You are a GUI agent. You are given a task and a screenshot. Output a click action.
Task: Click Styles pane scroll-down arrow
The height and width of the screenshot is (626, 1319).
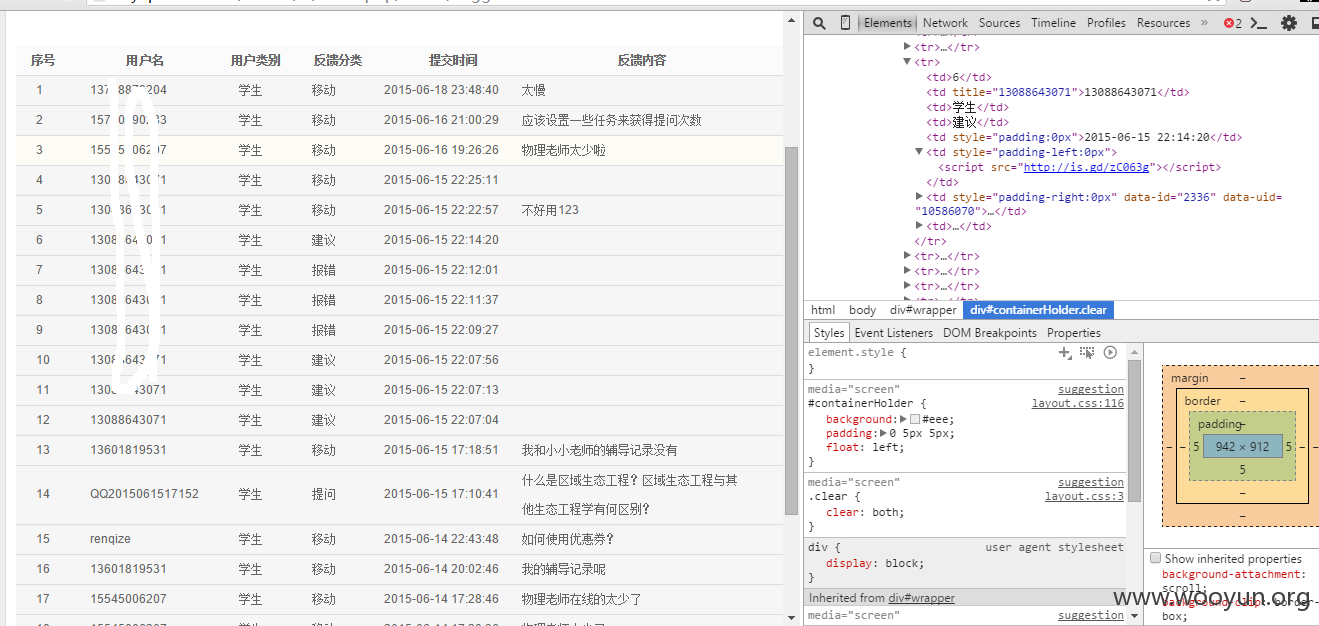point(1133,617)
